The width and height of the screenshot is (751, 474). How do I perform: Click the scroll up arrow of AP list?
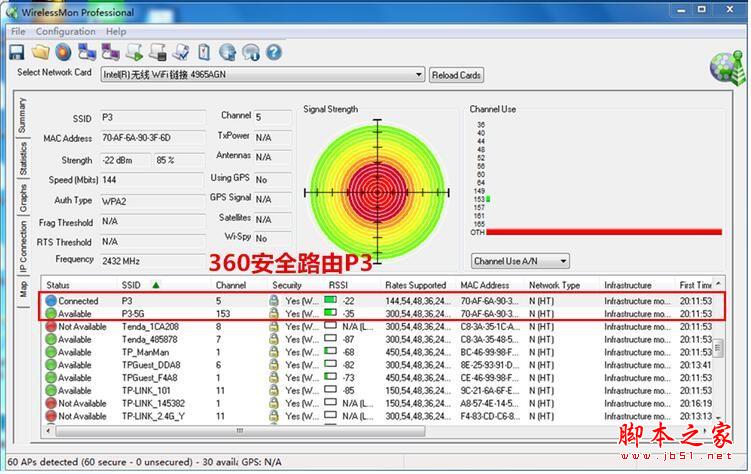pyautogui.click(x=718, y=283)
